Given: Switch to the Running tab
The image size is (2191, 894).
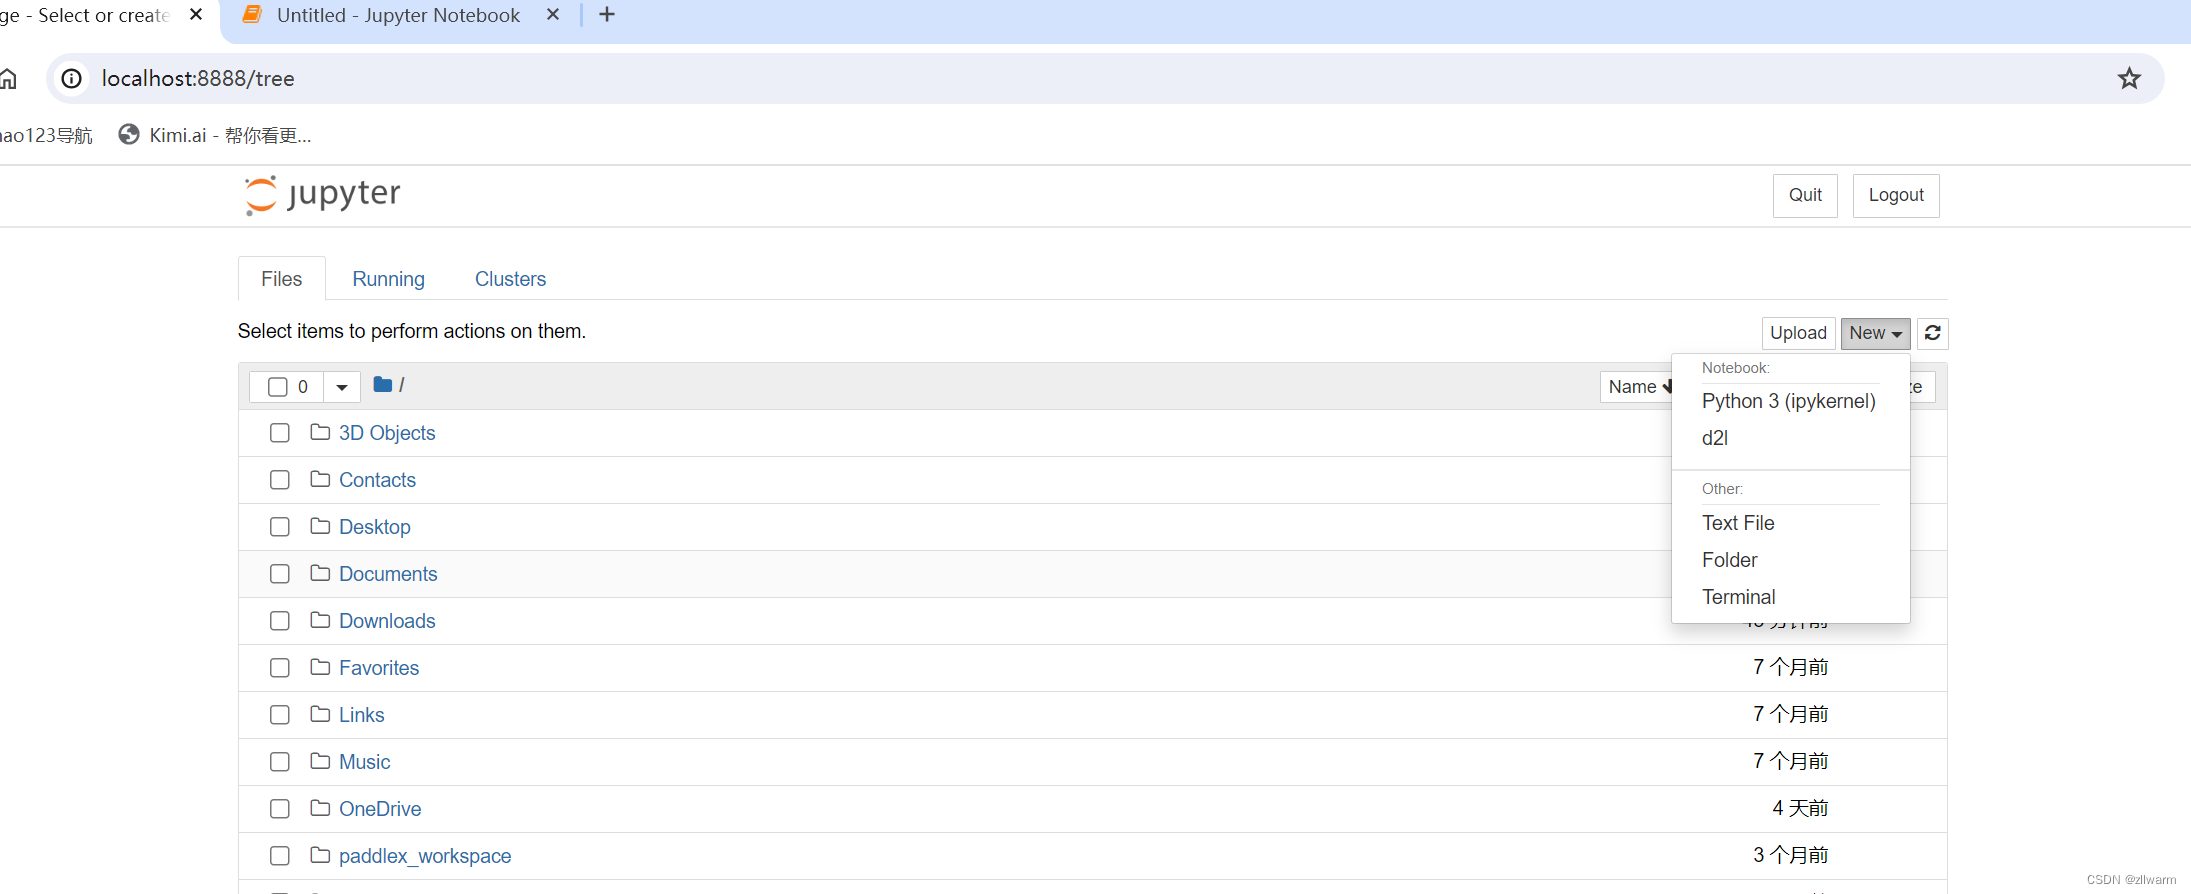Looking at the screenshot, I should [x=388, y=278].
